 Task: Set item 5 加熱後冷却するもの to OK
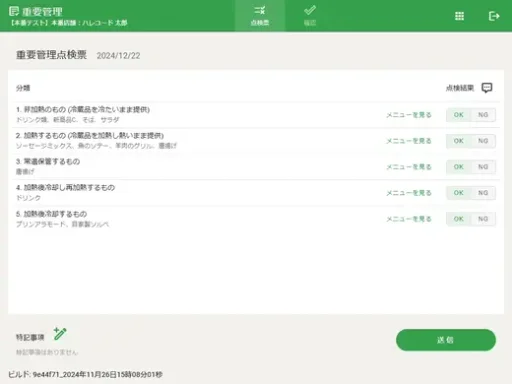[459, 219]
